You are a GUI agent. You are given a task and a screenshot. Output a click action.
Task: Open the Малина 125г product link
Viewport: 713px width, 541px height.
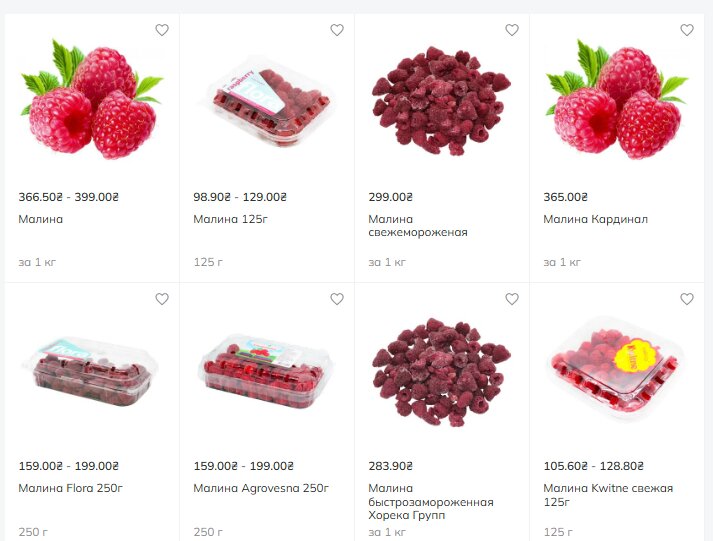click(231, 219)
